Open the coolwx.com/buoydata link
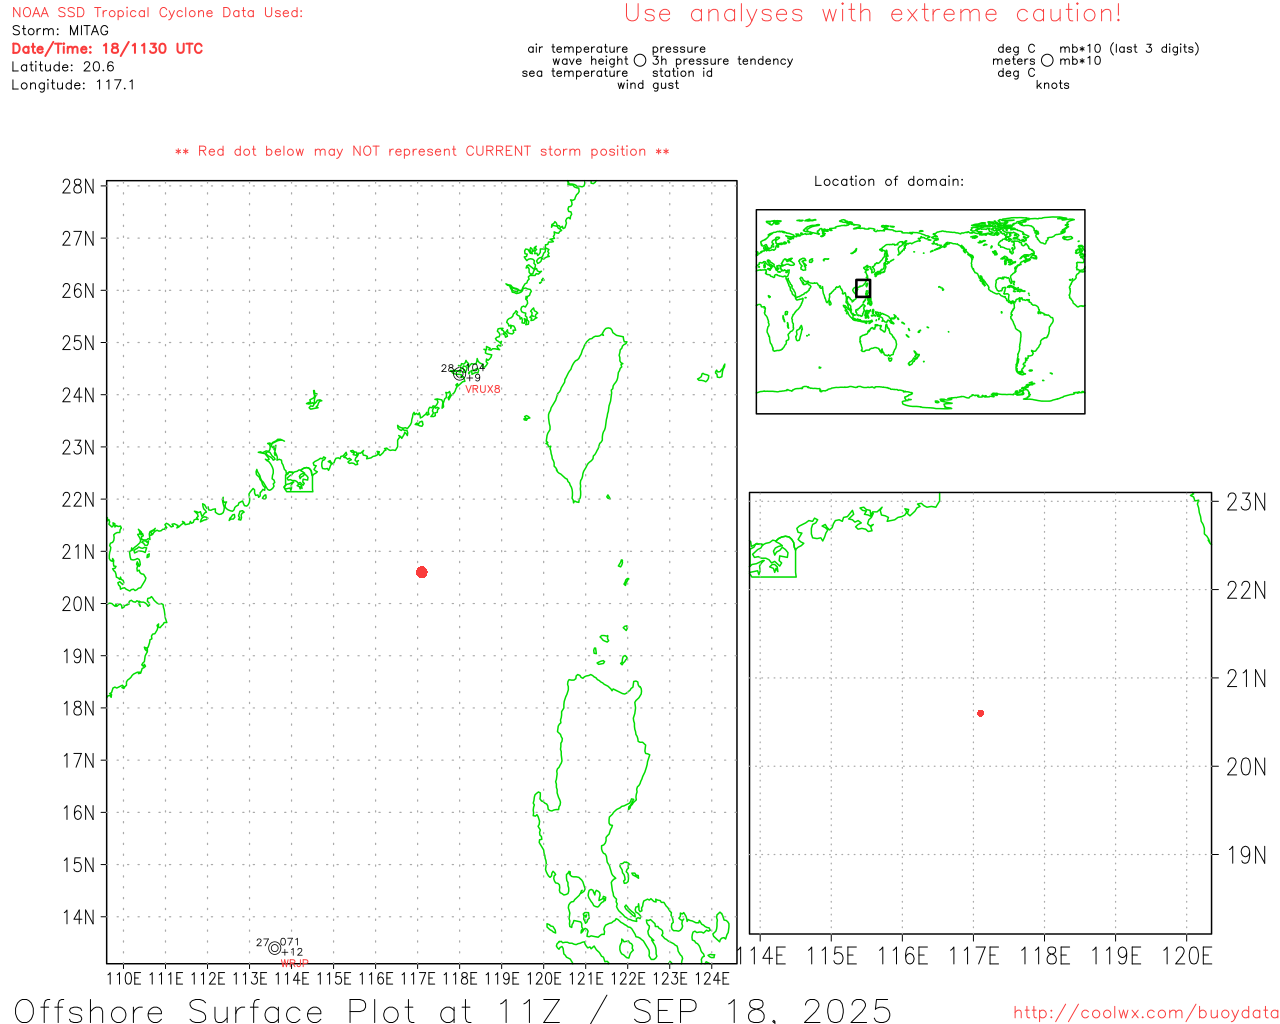The width and height of the screenshot is (1280, 1024). (1146, 1013)
